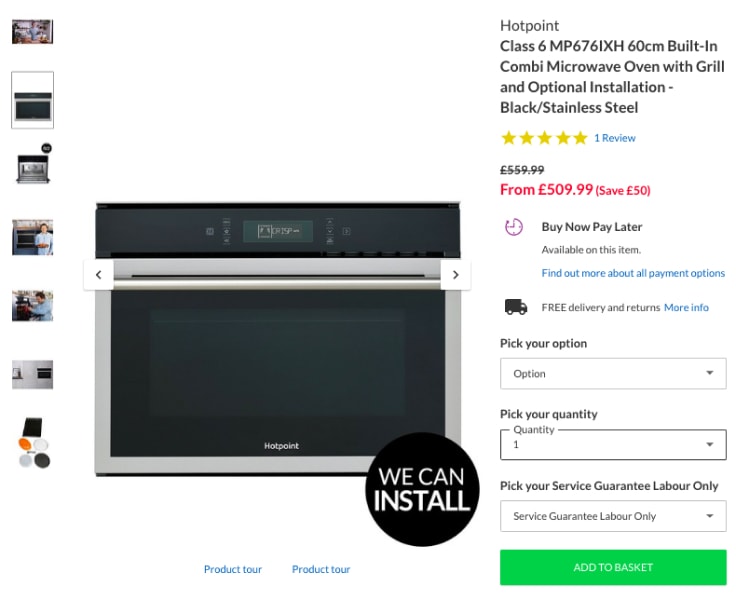Click the five-star rating
This screenshot has height=595, width=736.
tap(544, 138)
